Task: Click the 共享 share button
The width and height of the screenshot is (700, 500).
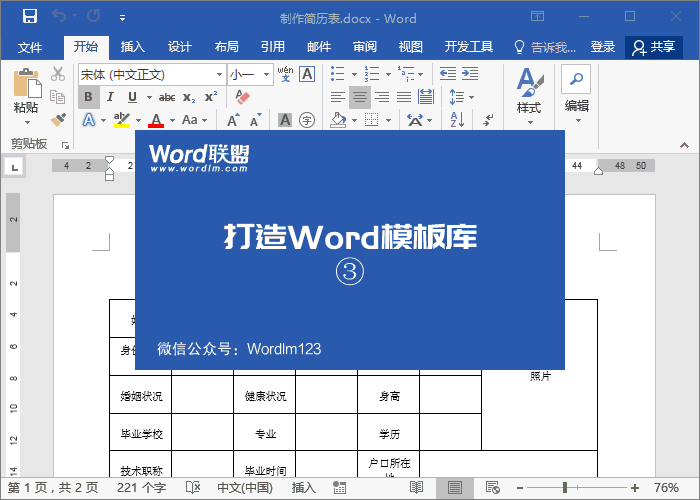Action: coord(654,47)
